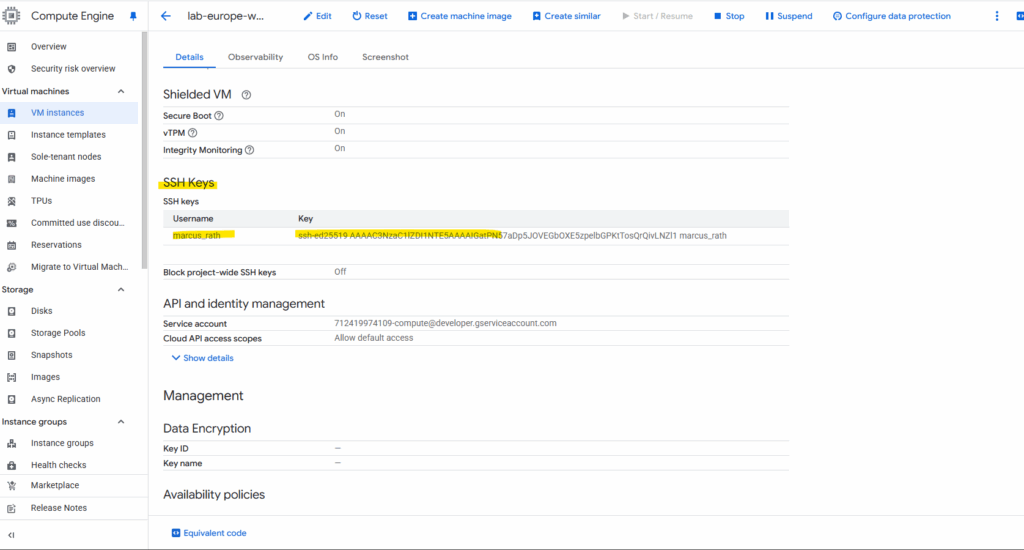The width and height of the screenshot is (1024, 550).
Task: Click the Reset power icon
Action: [357, 16]
